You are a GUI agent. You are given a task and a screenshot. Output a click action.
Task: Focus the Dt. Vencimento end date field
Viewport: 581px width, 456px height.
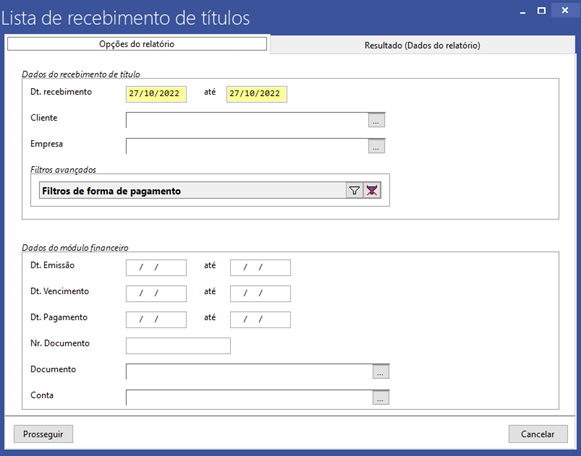click(260, 293)
